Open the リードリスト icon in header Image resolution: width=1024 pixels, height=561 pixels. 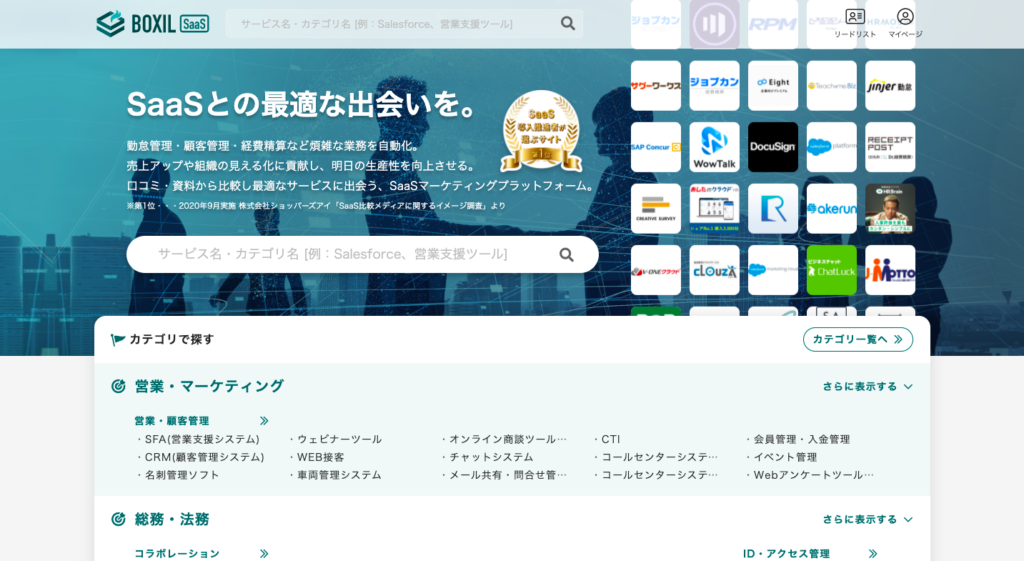click(x=854, y=24)
